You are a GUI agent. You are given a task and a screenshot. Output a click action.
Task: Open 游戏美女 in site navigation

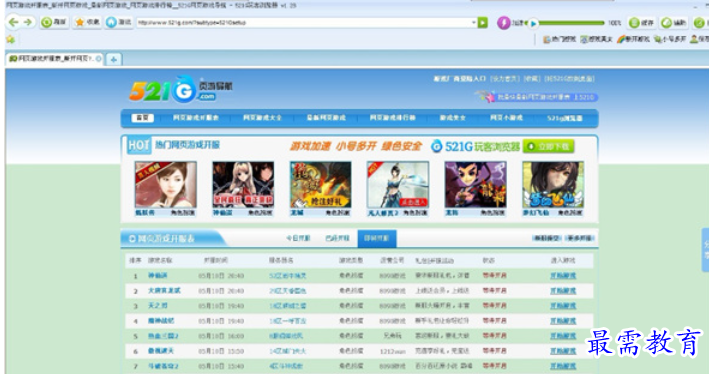tap(453, 118)
